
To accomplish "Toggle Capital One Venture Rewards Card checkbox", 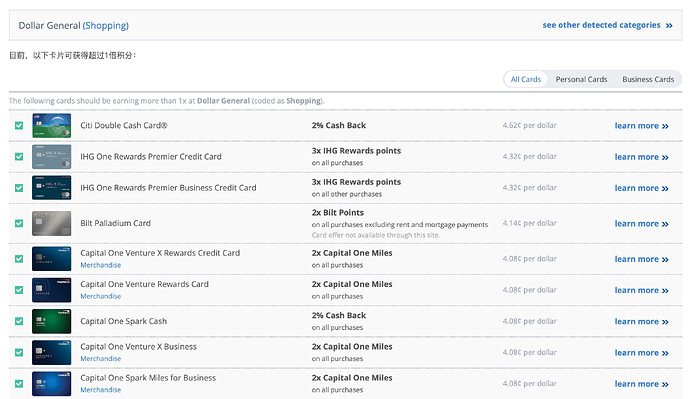I will (x=19, y=290).
